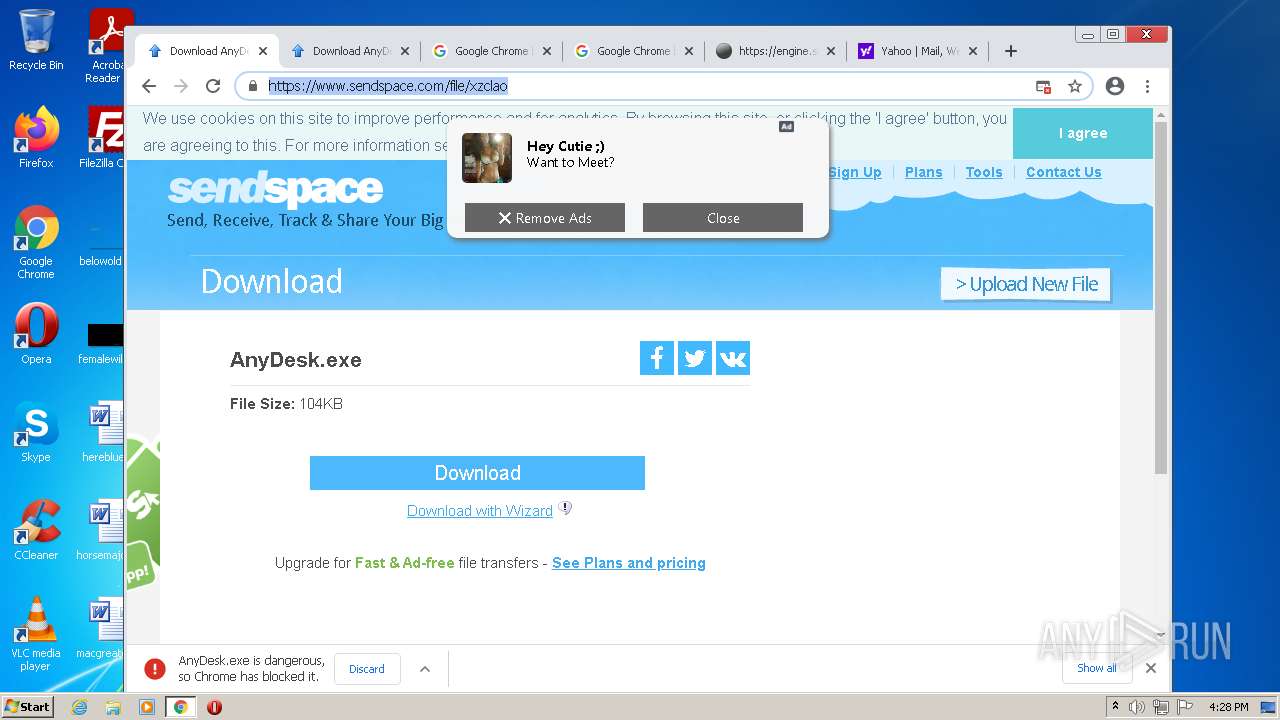Select the VLC media player desktop icon

(x=36, y=634)
